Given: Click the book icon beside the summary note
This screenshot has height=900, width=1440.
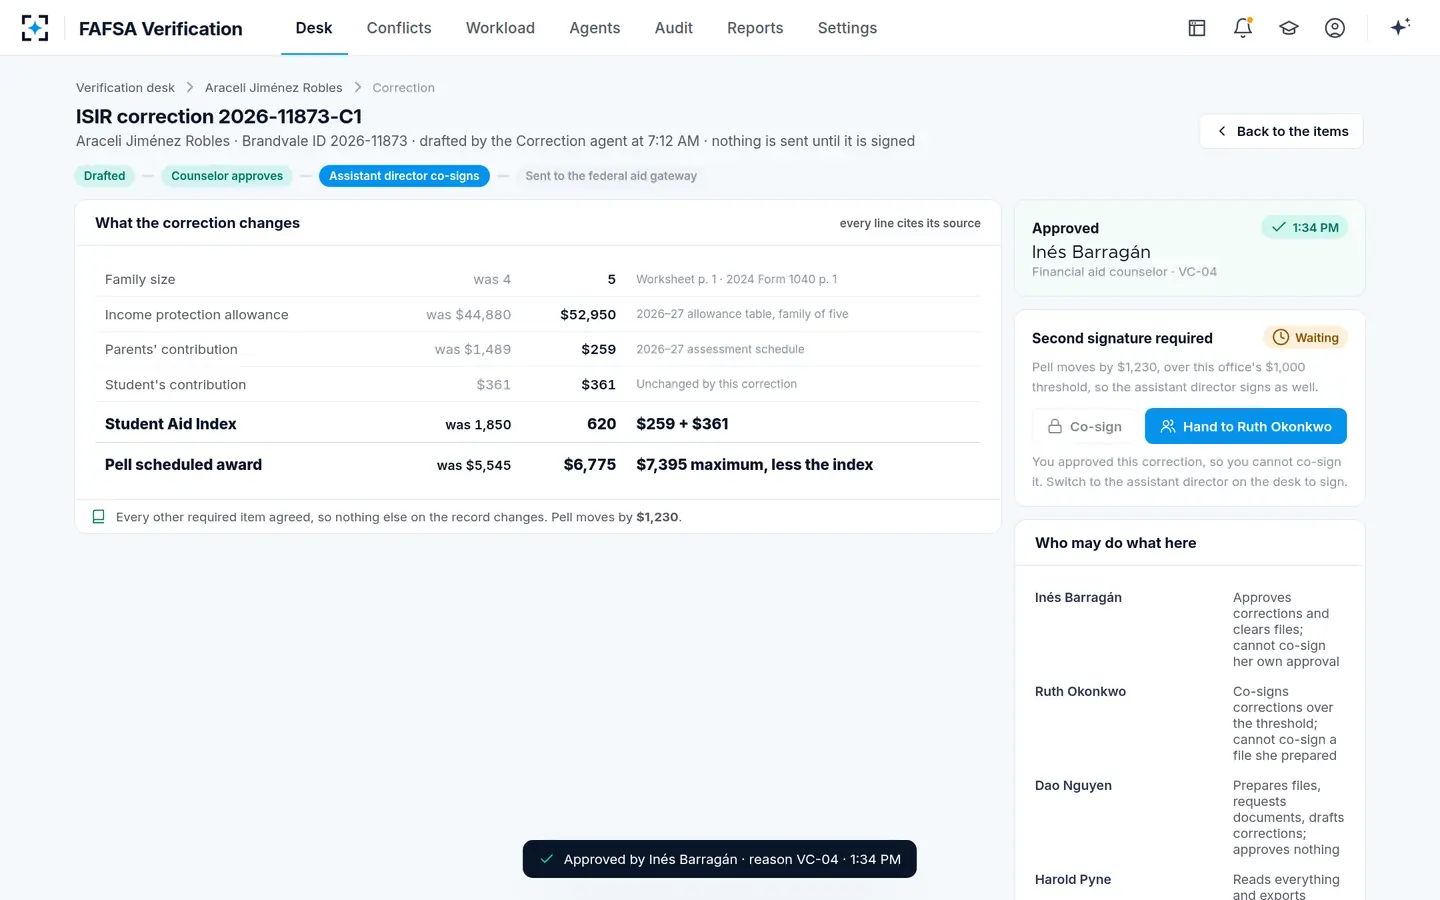Looking at the screenshot, I should click(98, 517).
